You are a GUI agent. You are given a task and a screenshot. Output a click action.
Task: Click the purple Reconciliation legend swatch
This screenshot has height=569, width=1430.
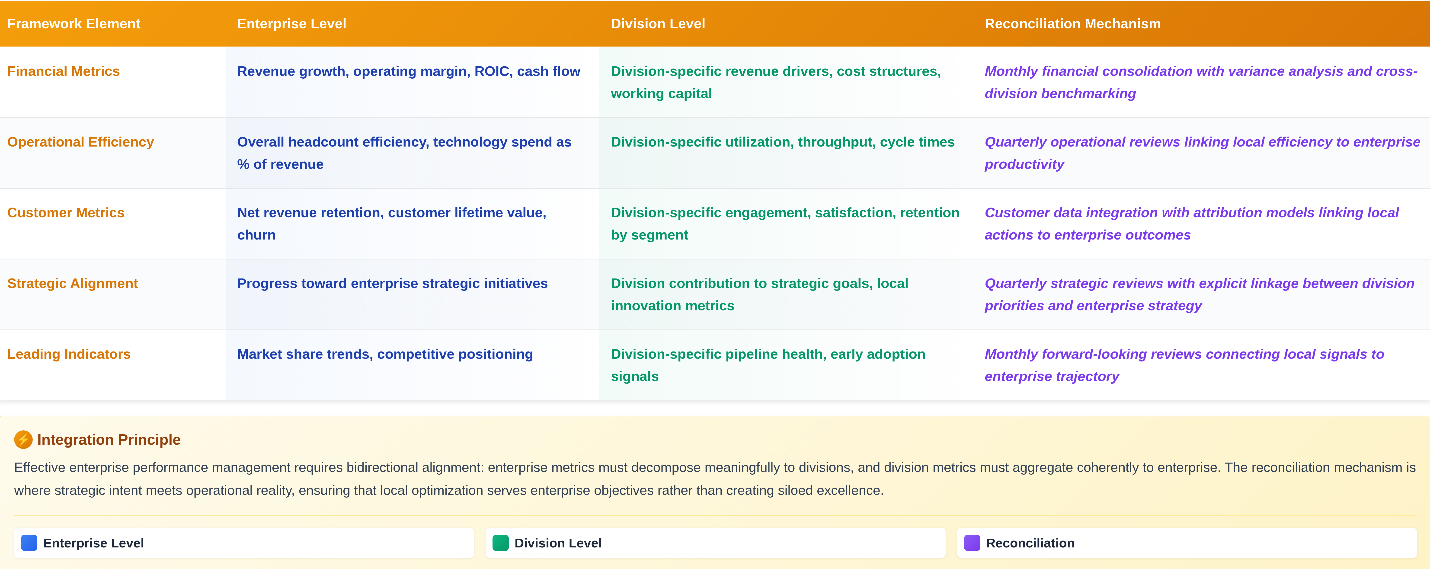pyautogui.click(x=972, y=543)
